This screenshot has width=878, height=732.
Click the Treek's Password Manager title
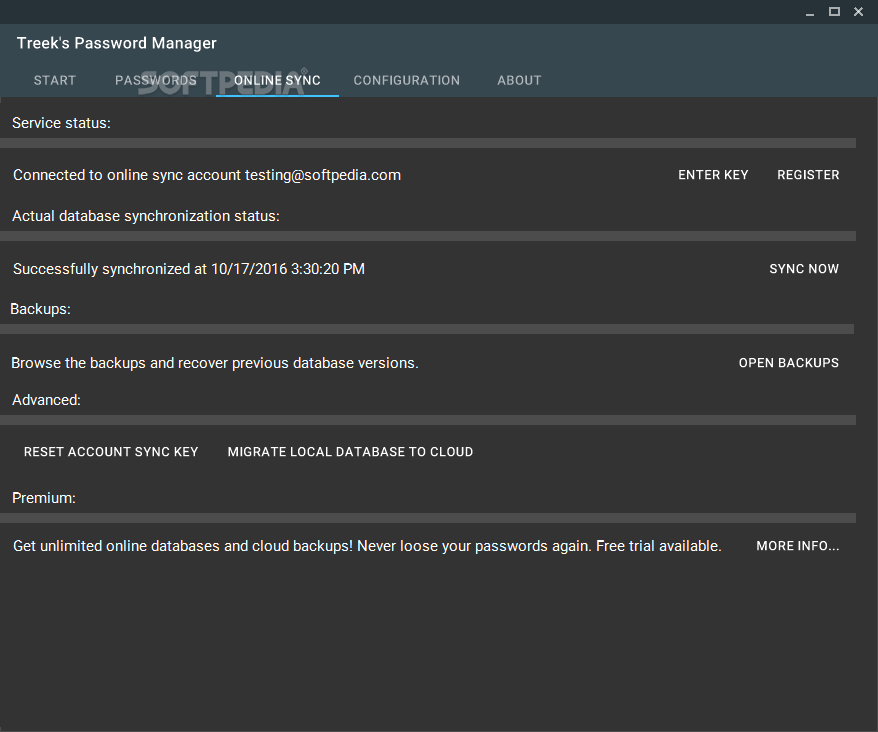tap(116, 43)
